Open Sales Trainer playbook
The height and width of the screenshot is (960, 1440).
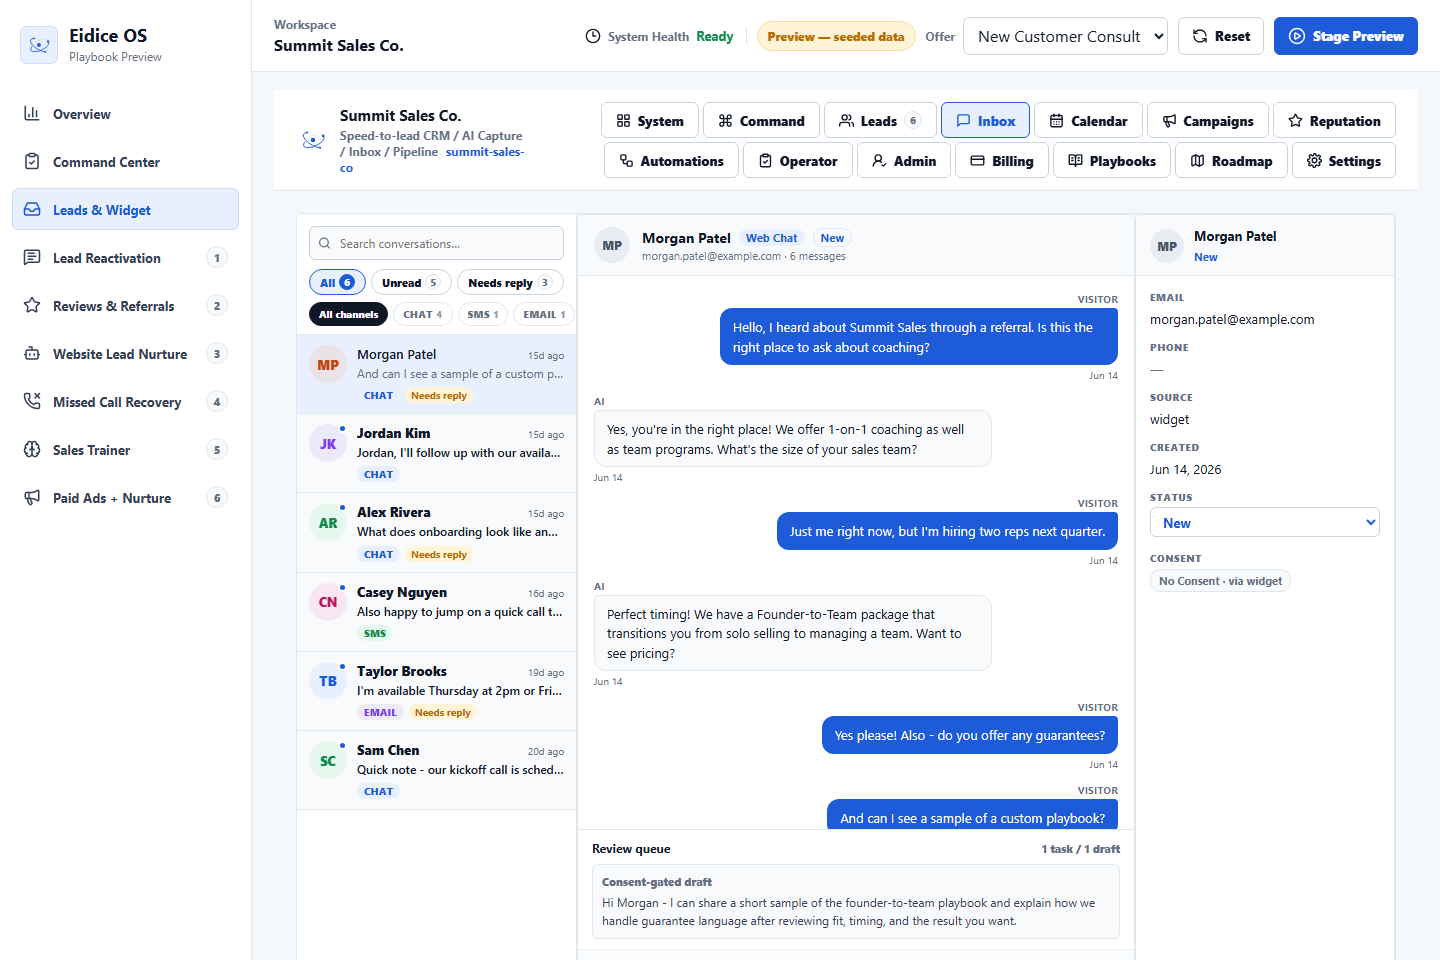125,450
